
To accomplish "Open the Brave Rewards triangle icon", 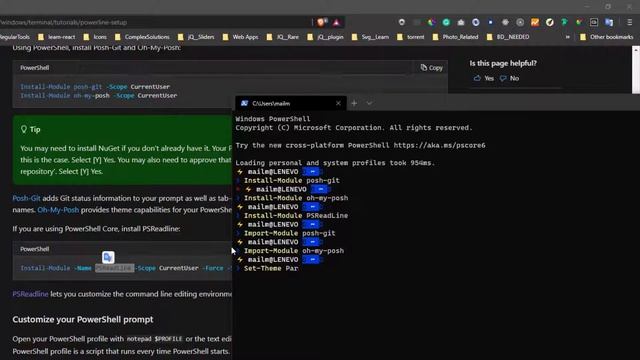I will click(x=336, y=22).
